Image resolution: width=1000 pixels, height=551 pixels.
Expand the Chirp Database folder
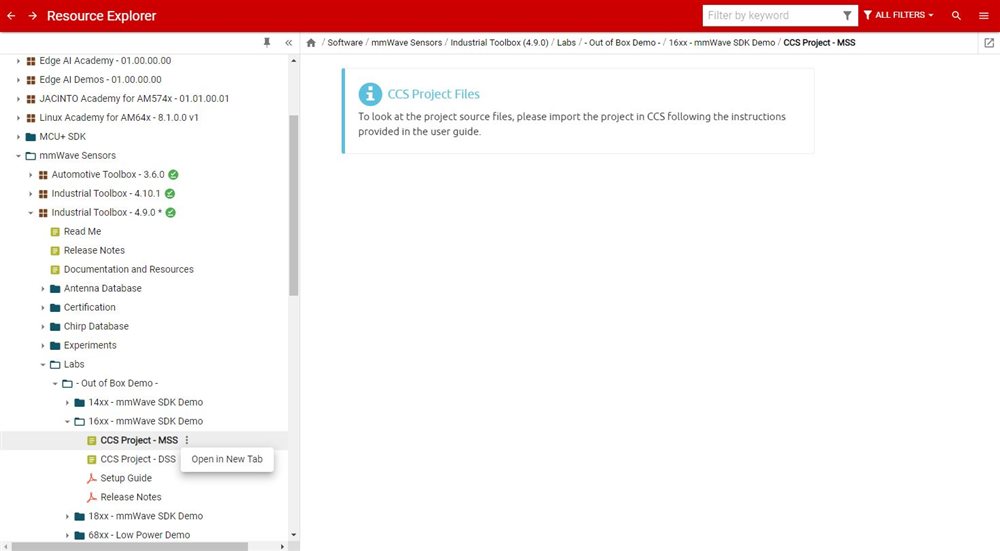click(43, 327)
